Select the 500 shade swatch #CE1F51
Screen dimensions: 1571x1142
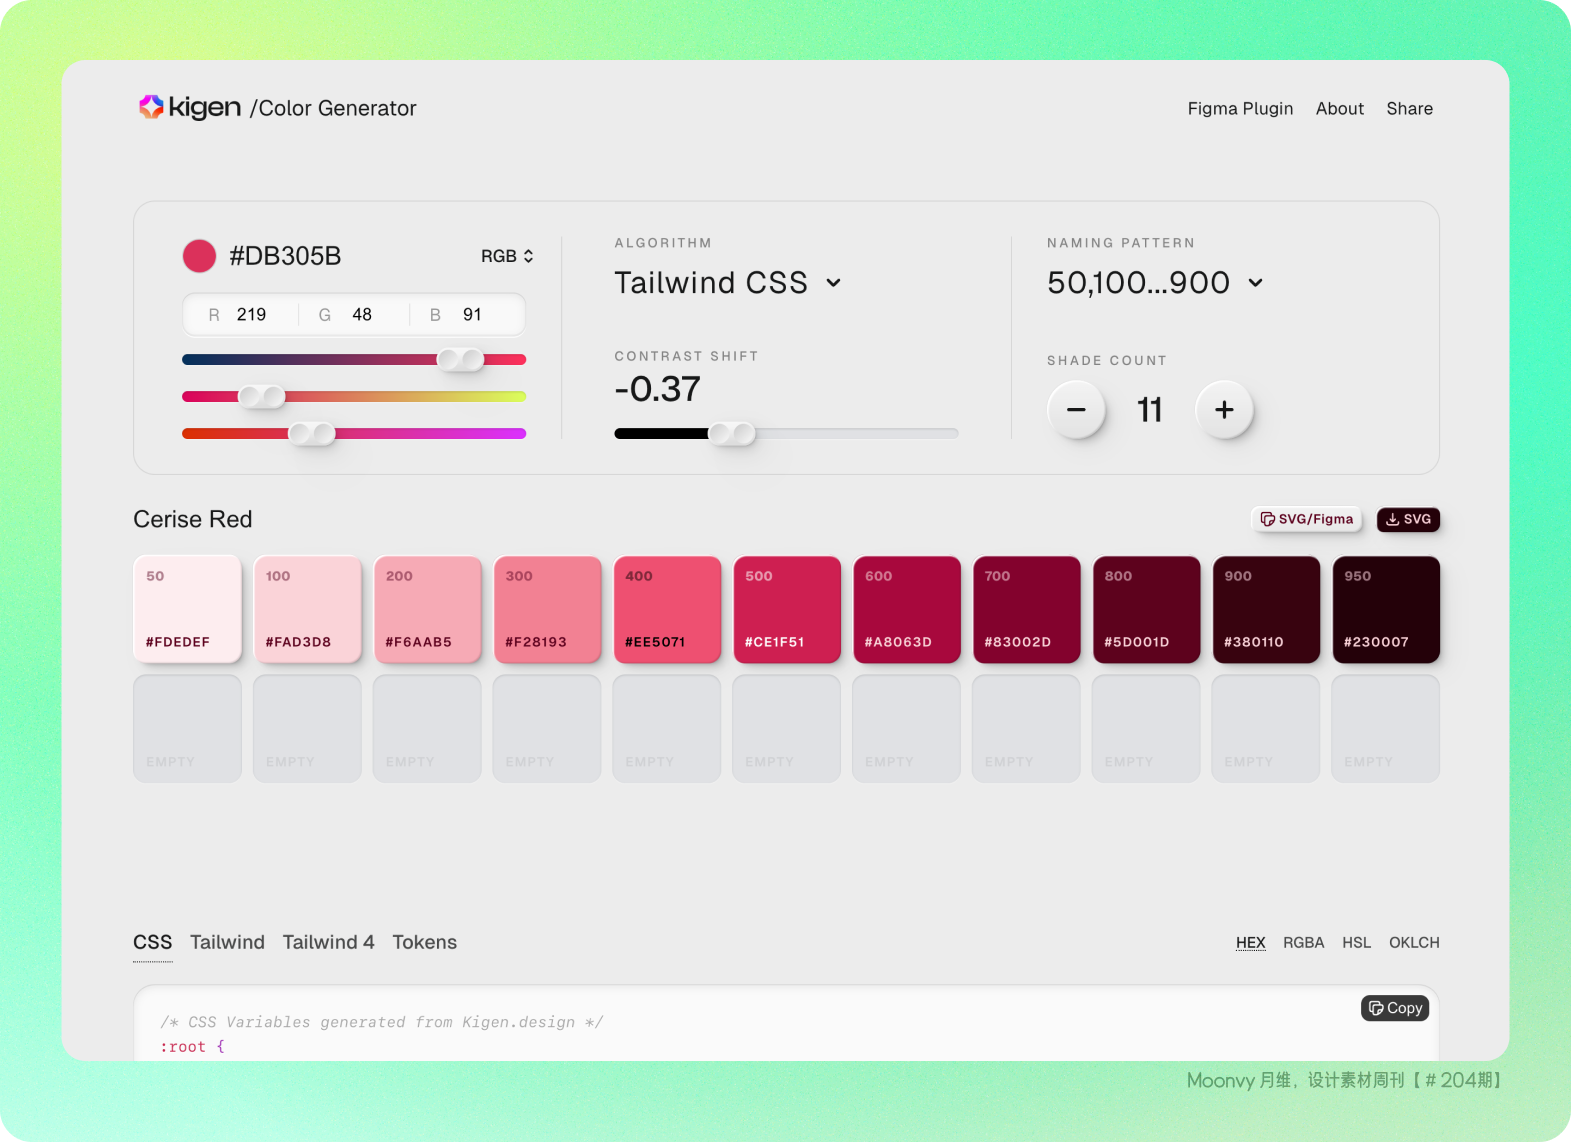click(787, 609)
